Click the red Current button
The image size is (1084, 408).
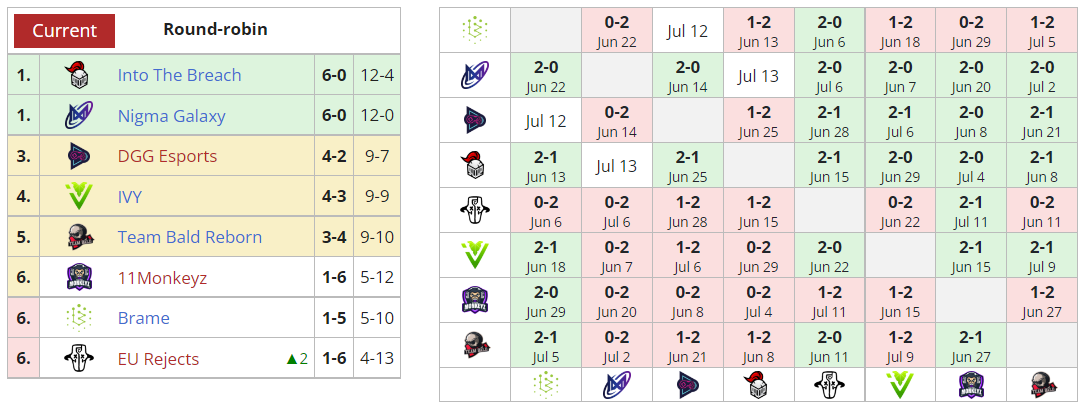pyautogui.click(x=64, y=30)
